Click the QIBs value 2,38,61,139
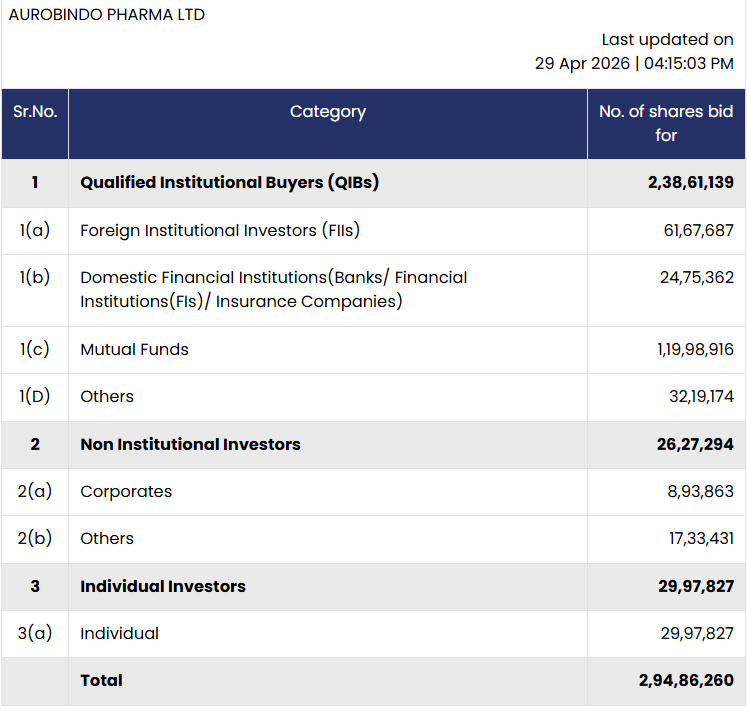The width and height of the screenshot is (747, 717). point(691,182)
